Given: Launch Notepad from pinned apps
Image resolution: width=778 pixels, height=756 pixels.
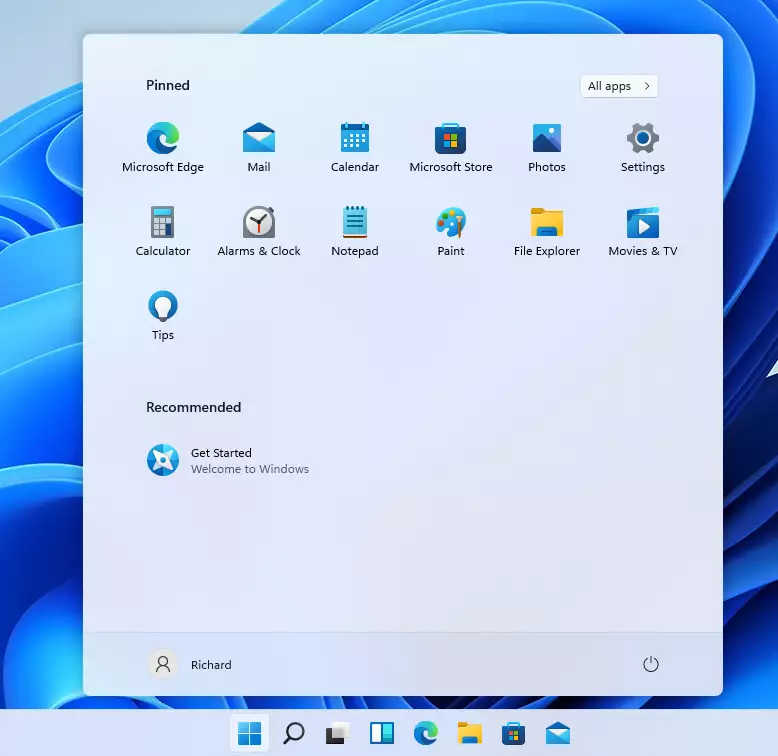Looking at the screenshot, I should click(x=355, y=231).
